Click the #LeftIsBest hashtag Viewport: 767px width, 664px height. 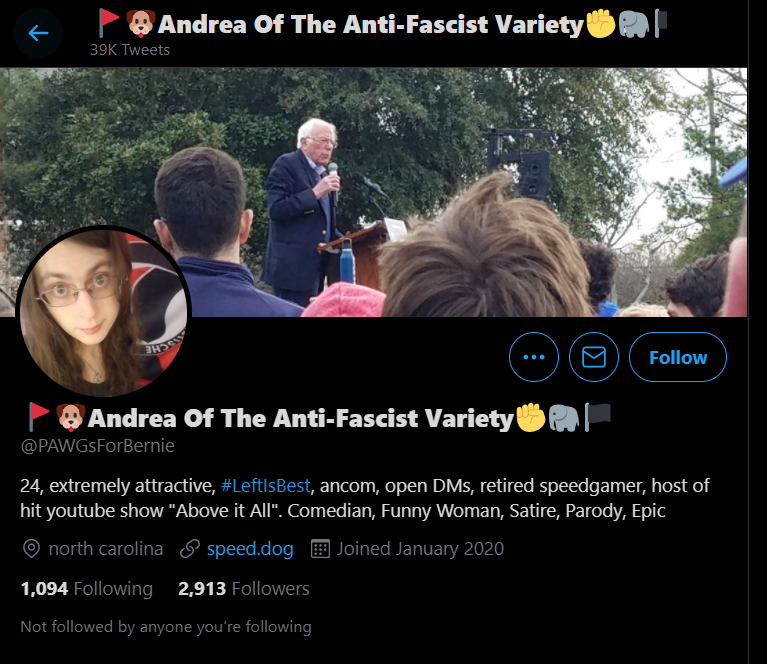(x=266, y=485)
